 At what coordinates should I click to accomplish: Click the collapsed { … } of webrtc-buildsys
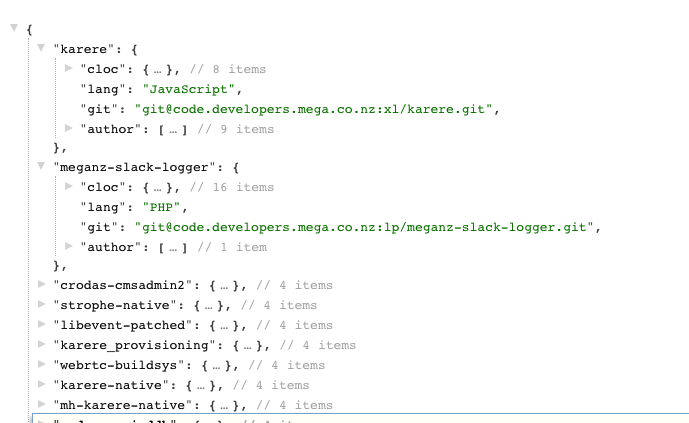coord(216,365)
